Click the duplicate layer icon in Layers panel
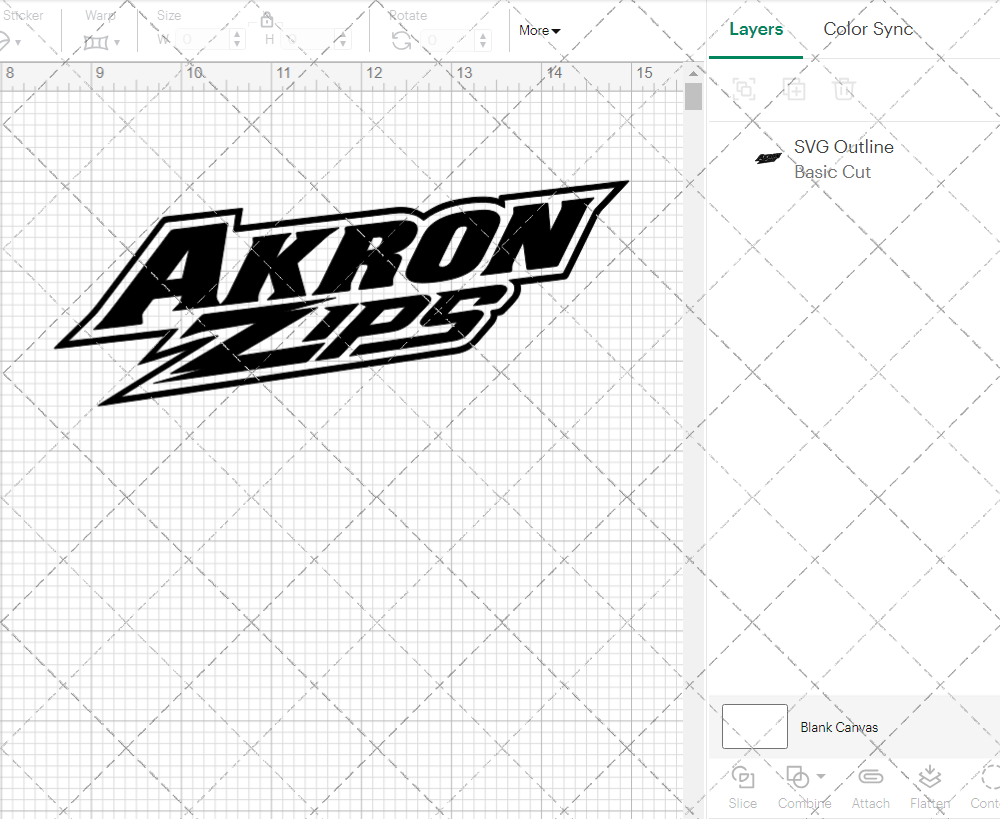This screenshot has height=819, width=1000. pos(795,89)
